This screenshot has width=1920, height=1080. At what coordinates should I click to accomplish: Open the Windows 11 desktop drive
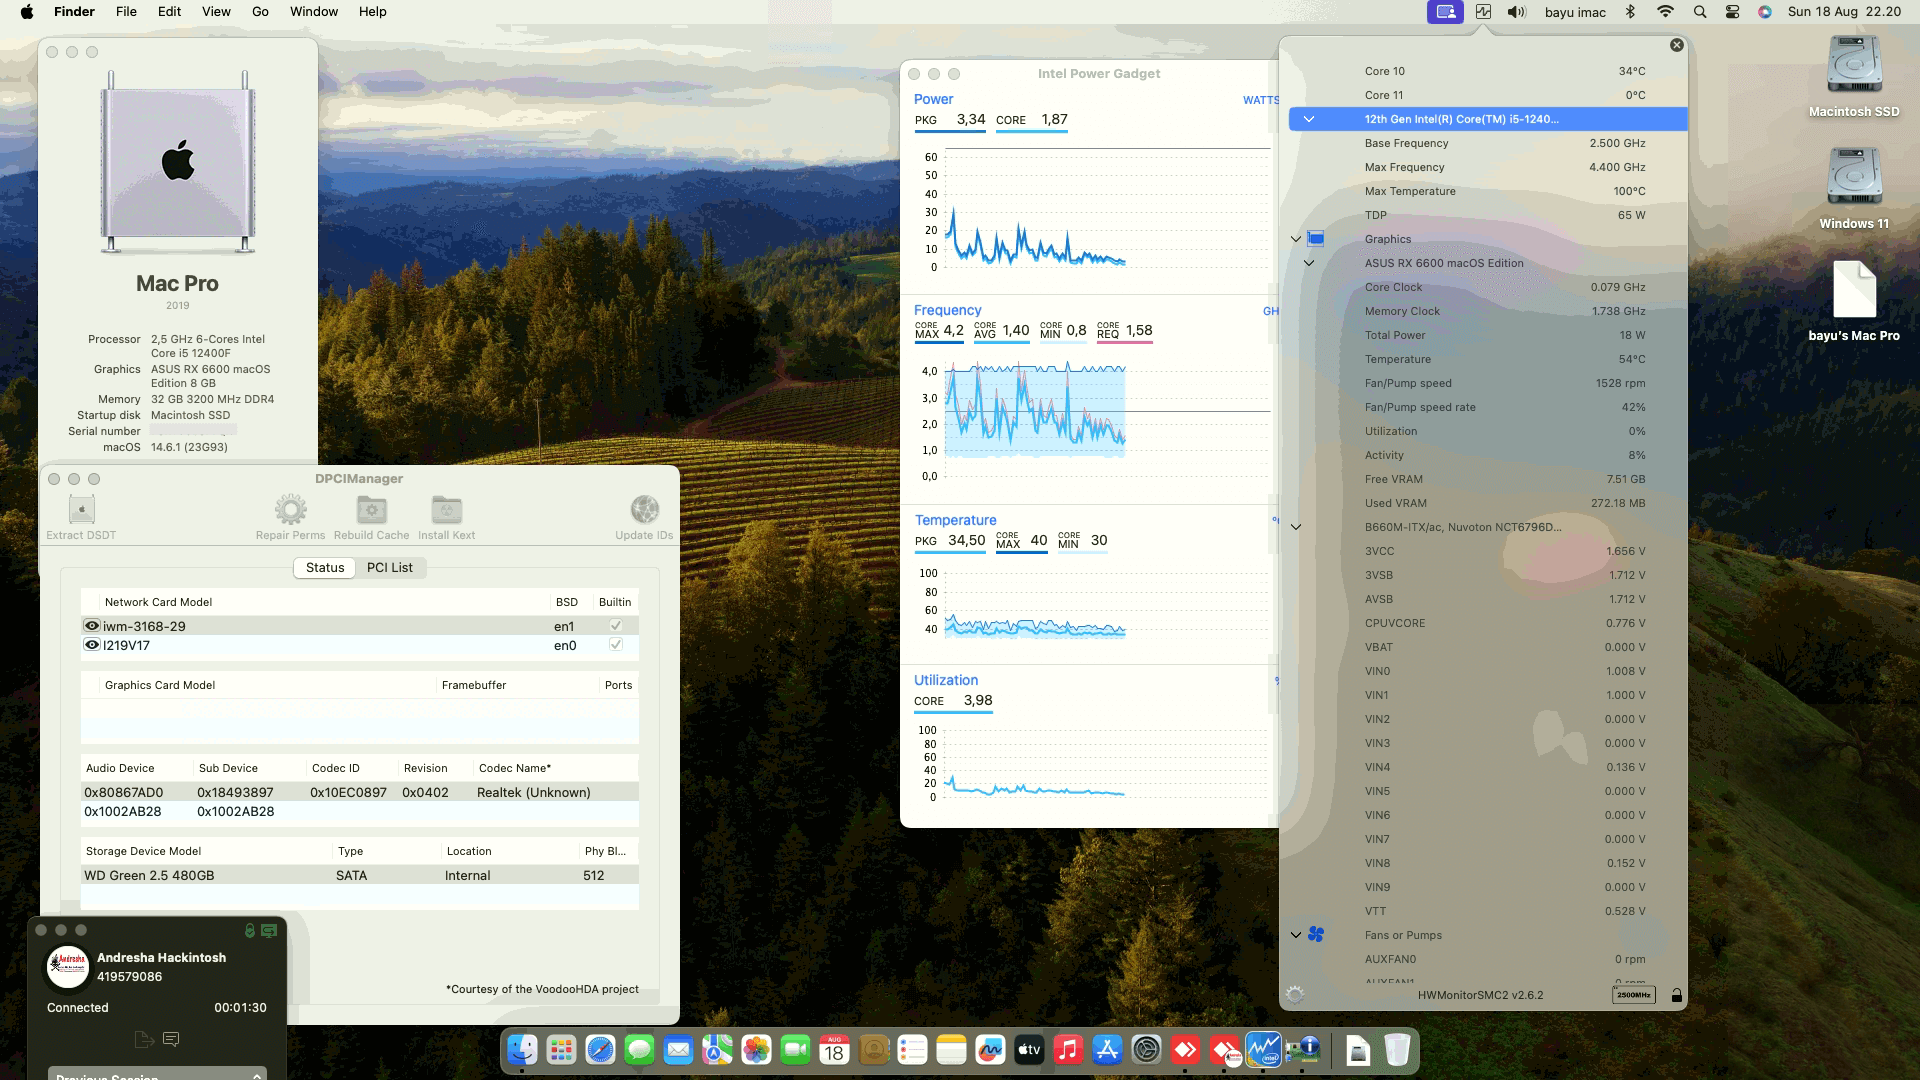click(x=1854, y=188)
